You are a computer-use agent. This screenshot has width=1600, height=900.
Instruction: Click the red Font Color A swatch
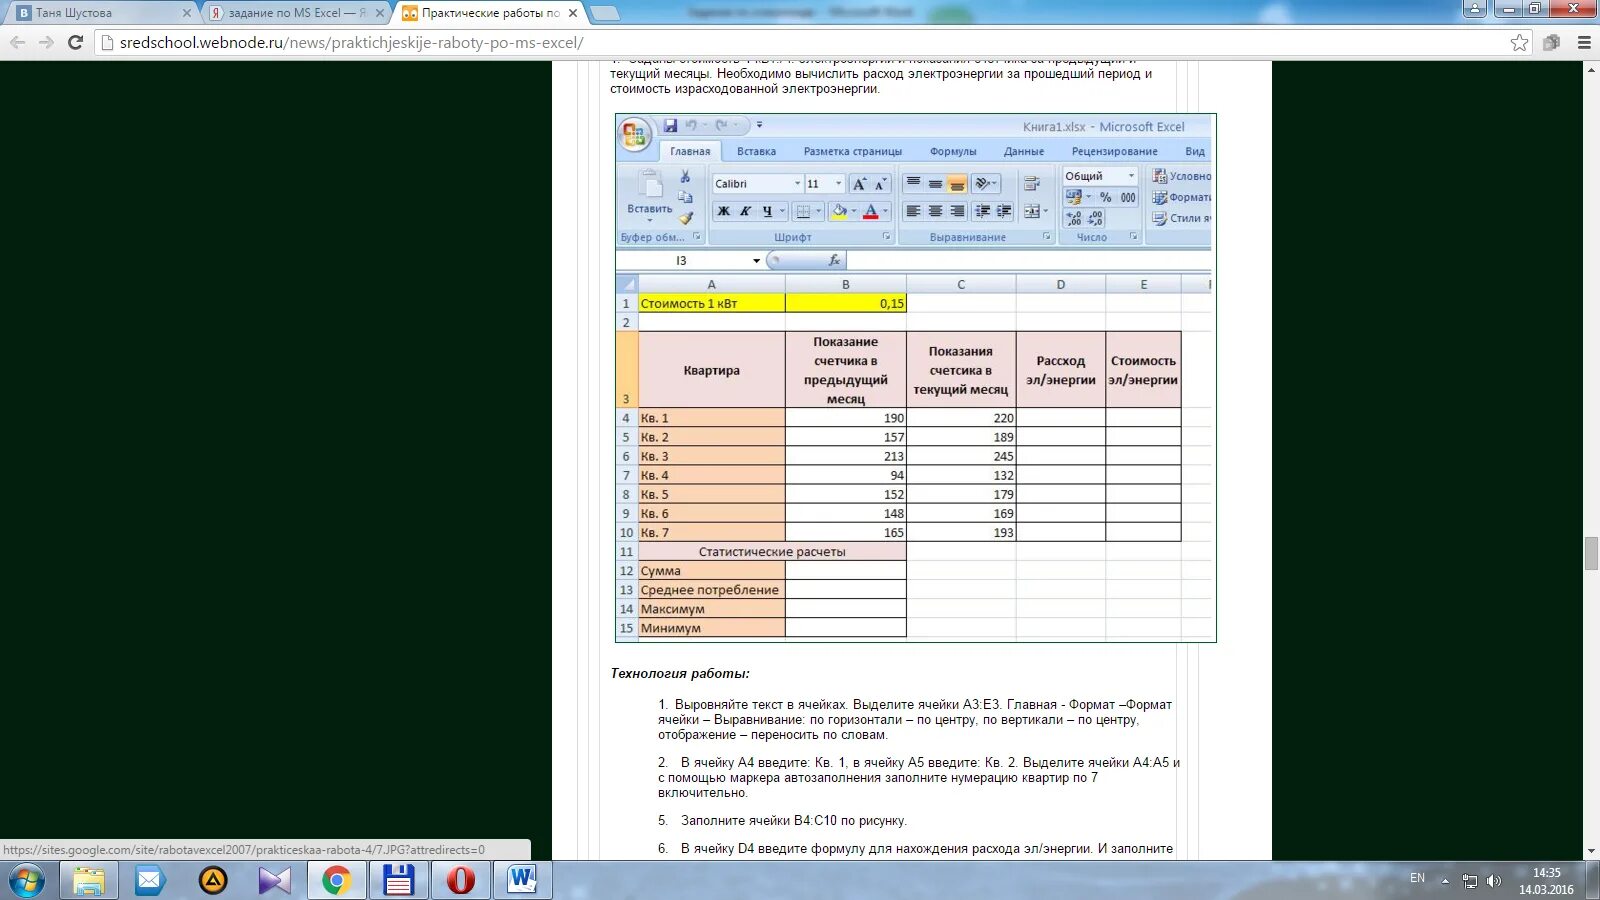click(x=871, y=211)
